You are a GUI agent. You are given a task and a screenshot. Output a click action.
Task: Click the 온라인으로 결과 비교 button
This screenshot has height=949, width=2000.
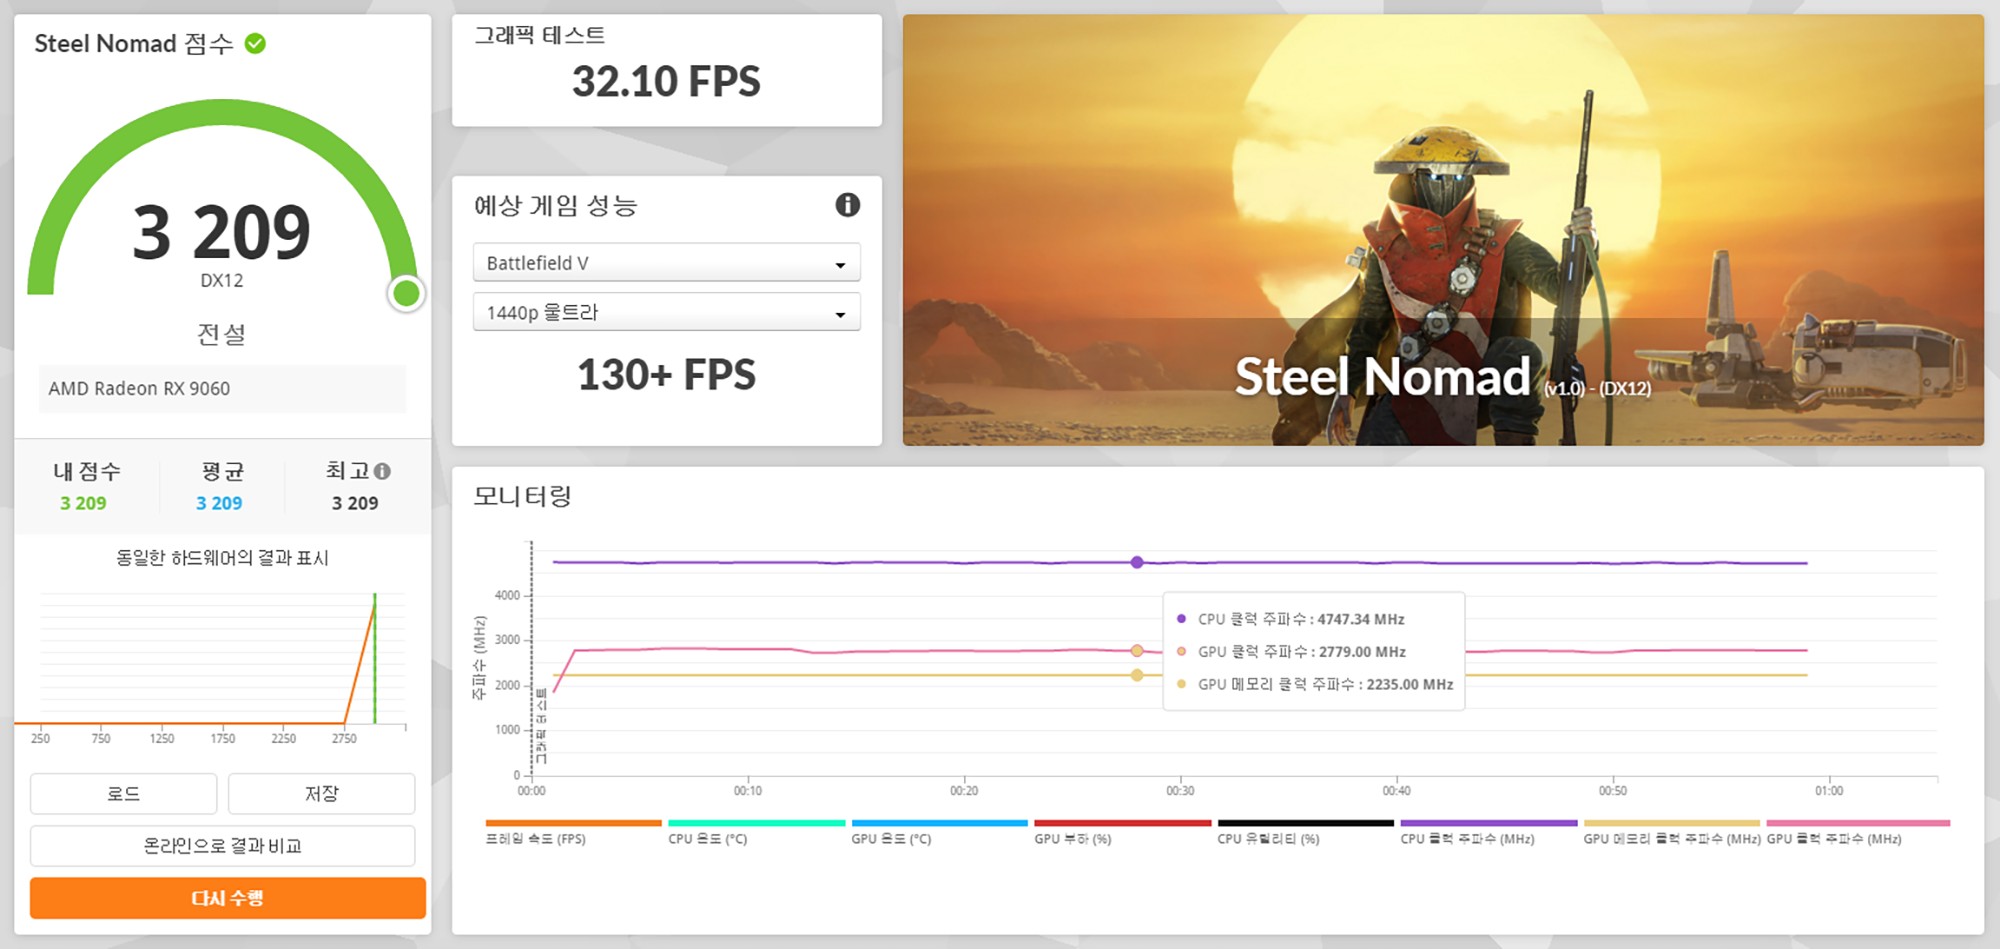tap(222, 845)
